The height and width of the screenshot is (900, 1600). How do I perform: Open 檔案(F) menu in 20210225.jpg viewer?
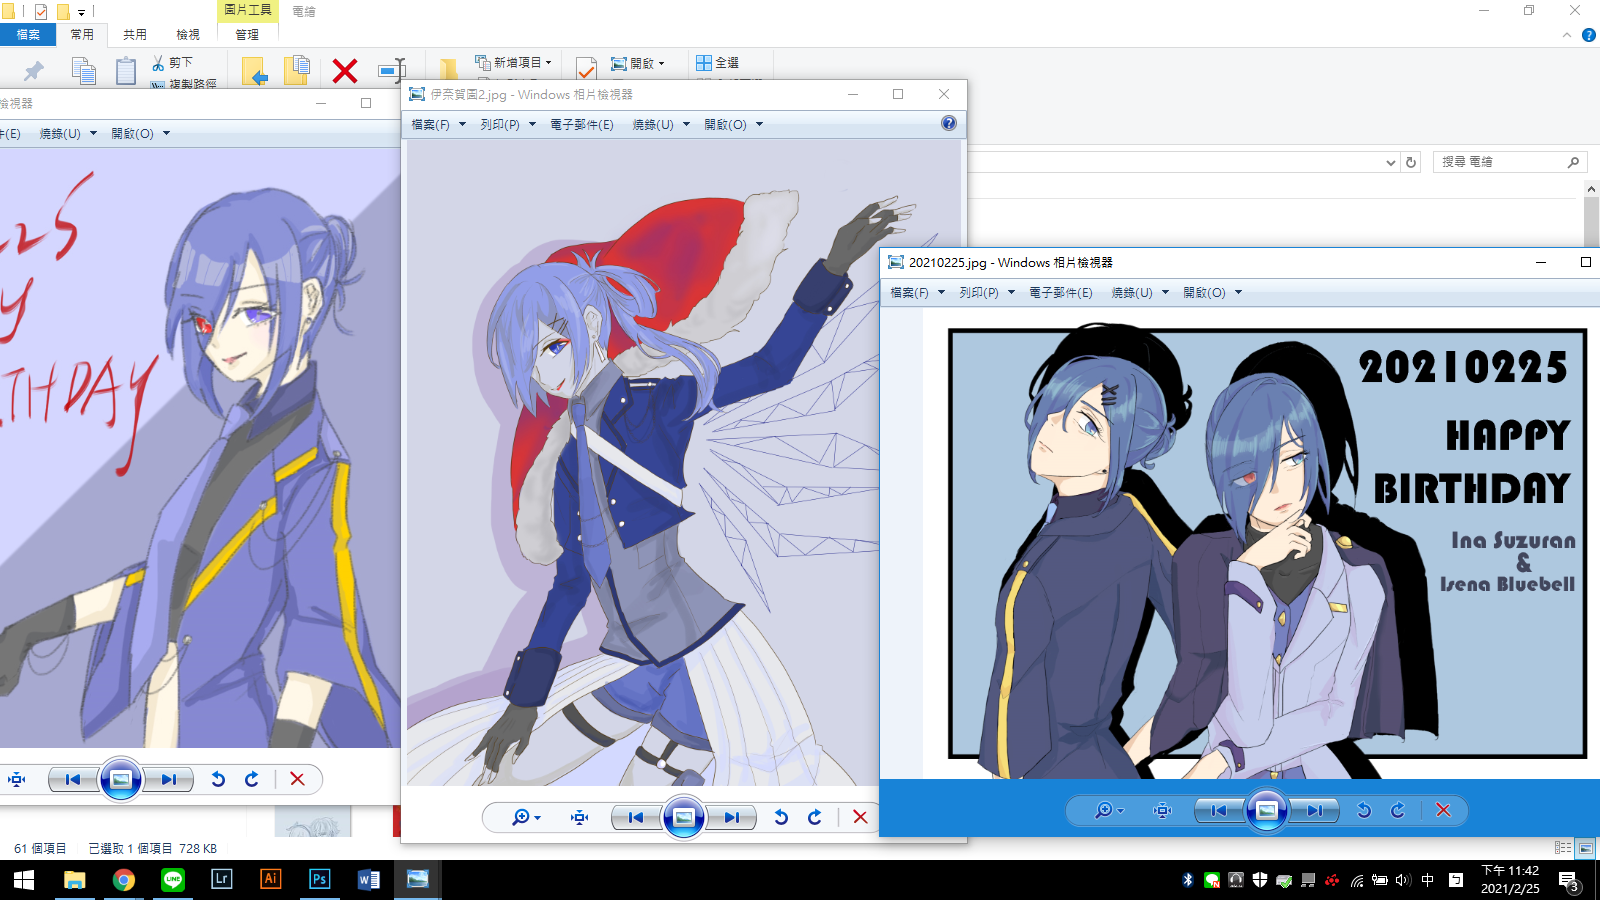(x=917, y=293)
